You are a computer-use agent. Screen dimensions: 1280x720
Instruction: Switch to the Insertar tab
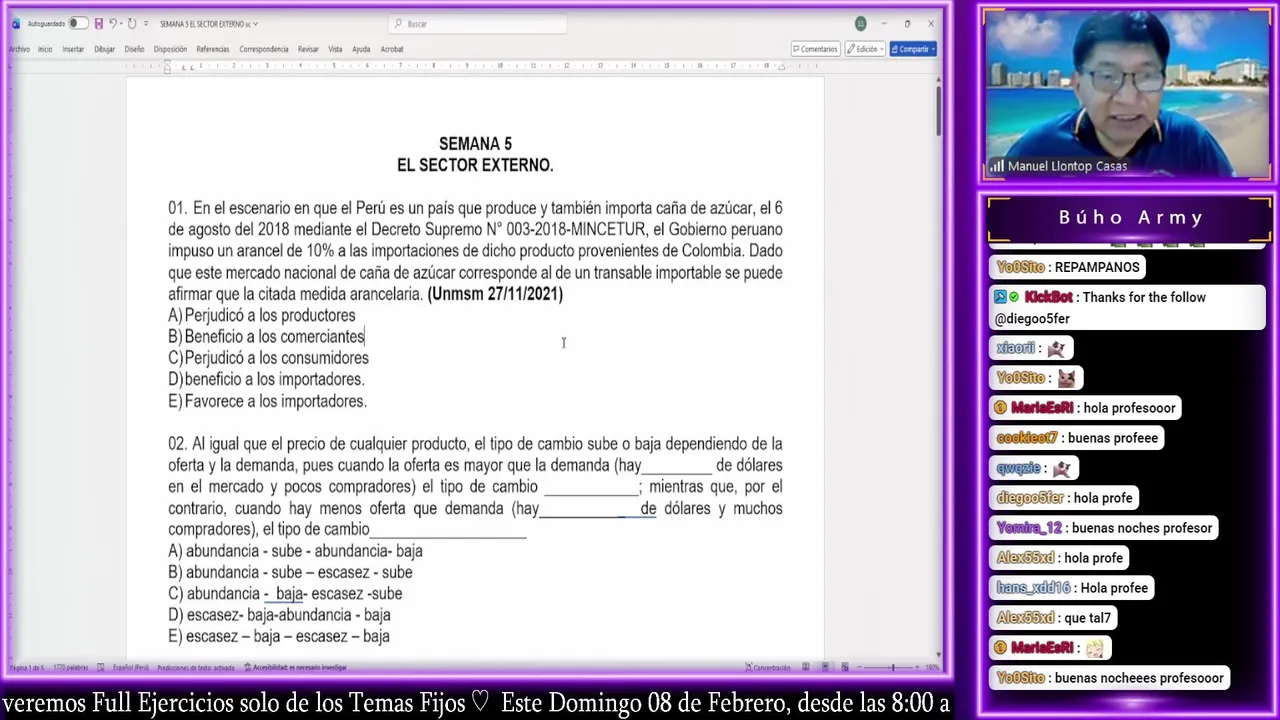(x=73, y=49)
